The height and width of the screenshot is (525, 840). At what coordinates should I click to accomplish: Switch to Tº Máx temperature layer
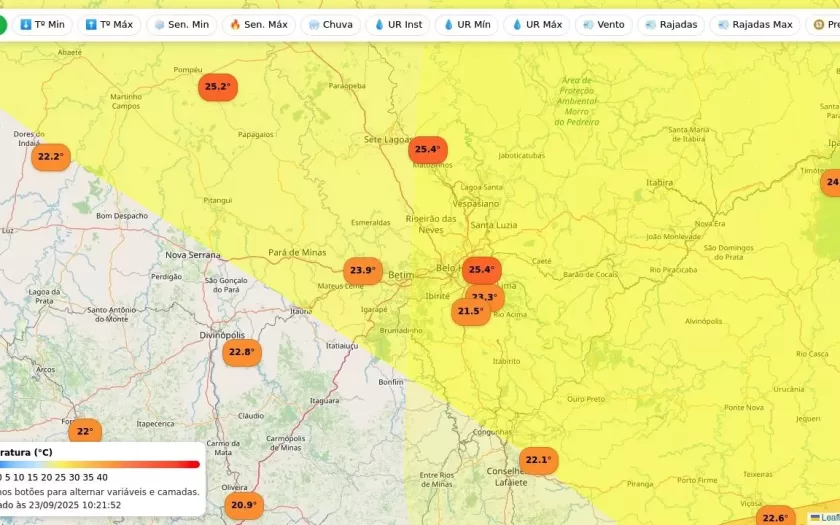click(109, 24)
